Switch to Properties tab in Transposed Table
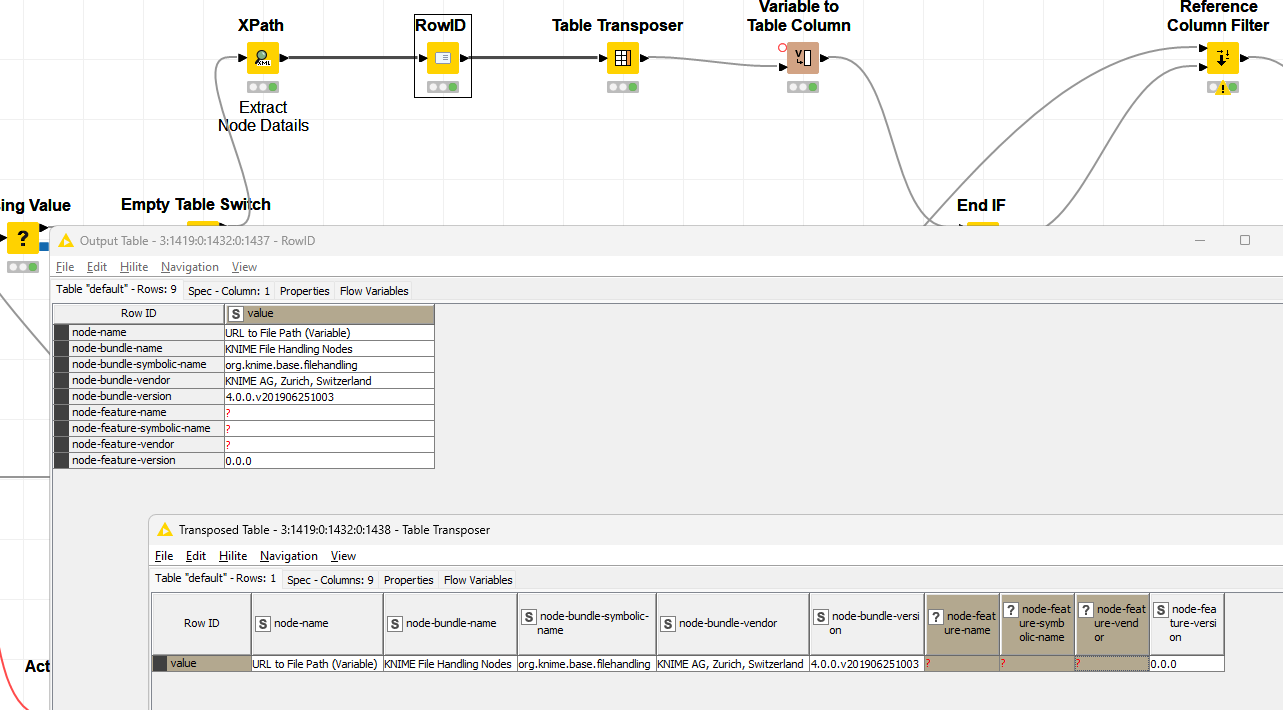Image resolution: width=1283 pixels, height=710 pixels. (x=408, y=580)
